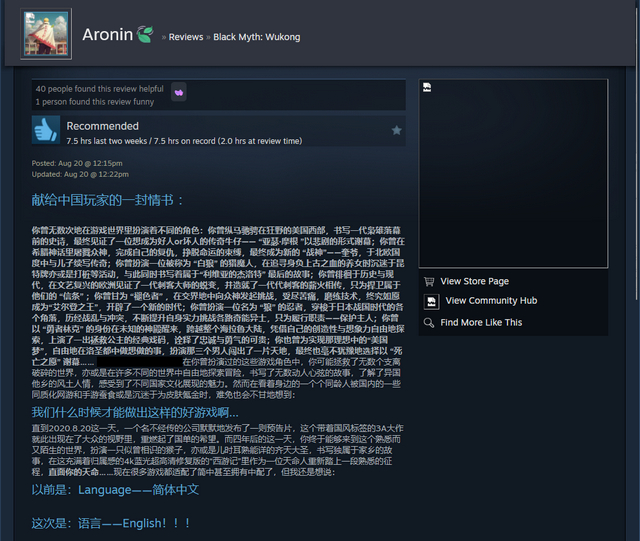Viewport: 640px width, 541px height.
Task: Click the heading '献给中国玩家的一封情书：'
Action: click(x=108, y=200)
